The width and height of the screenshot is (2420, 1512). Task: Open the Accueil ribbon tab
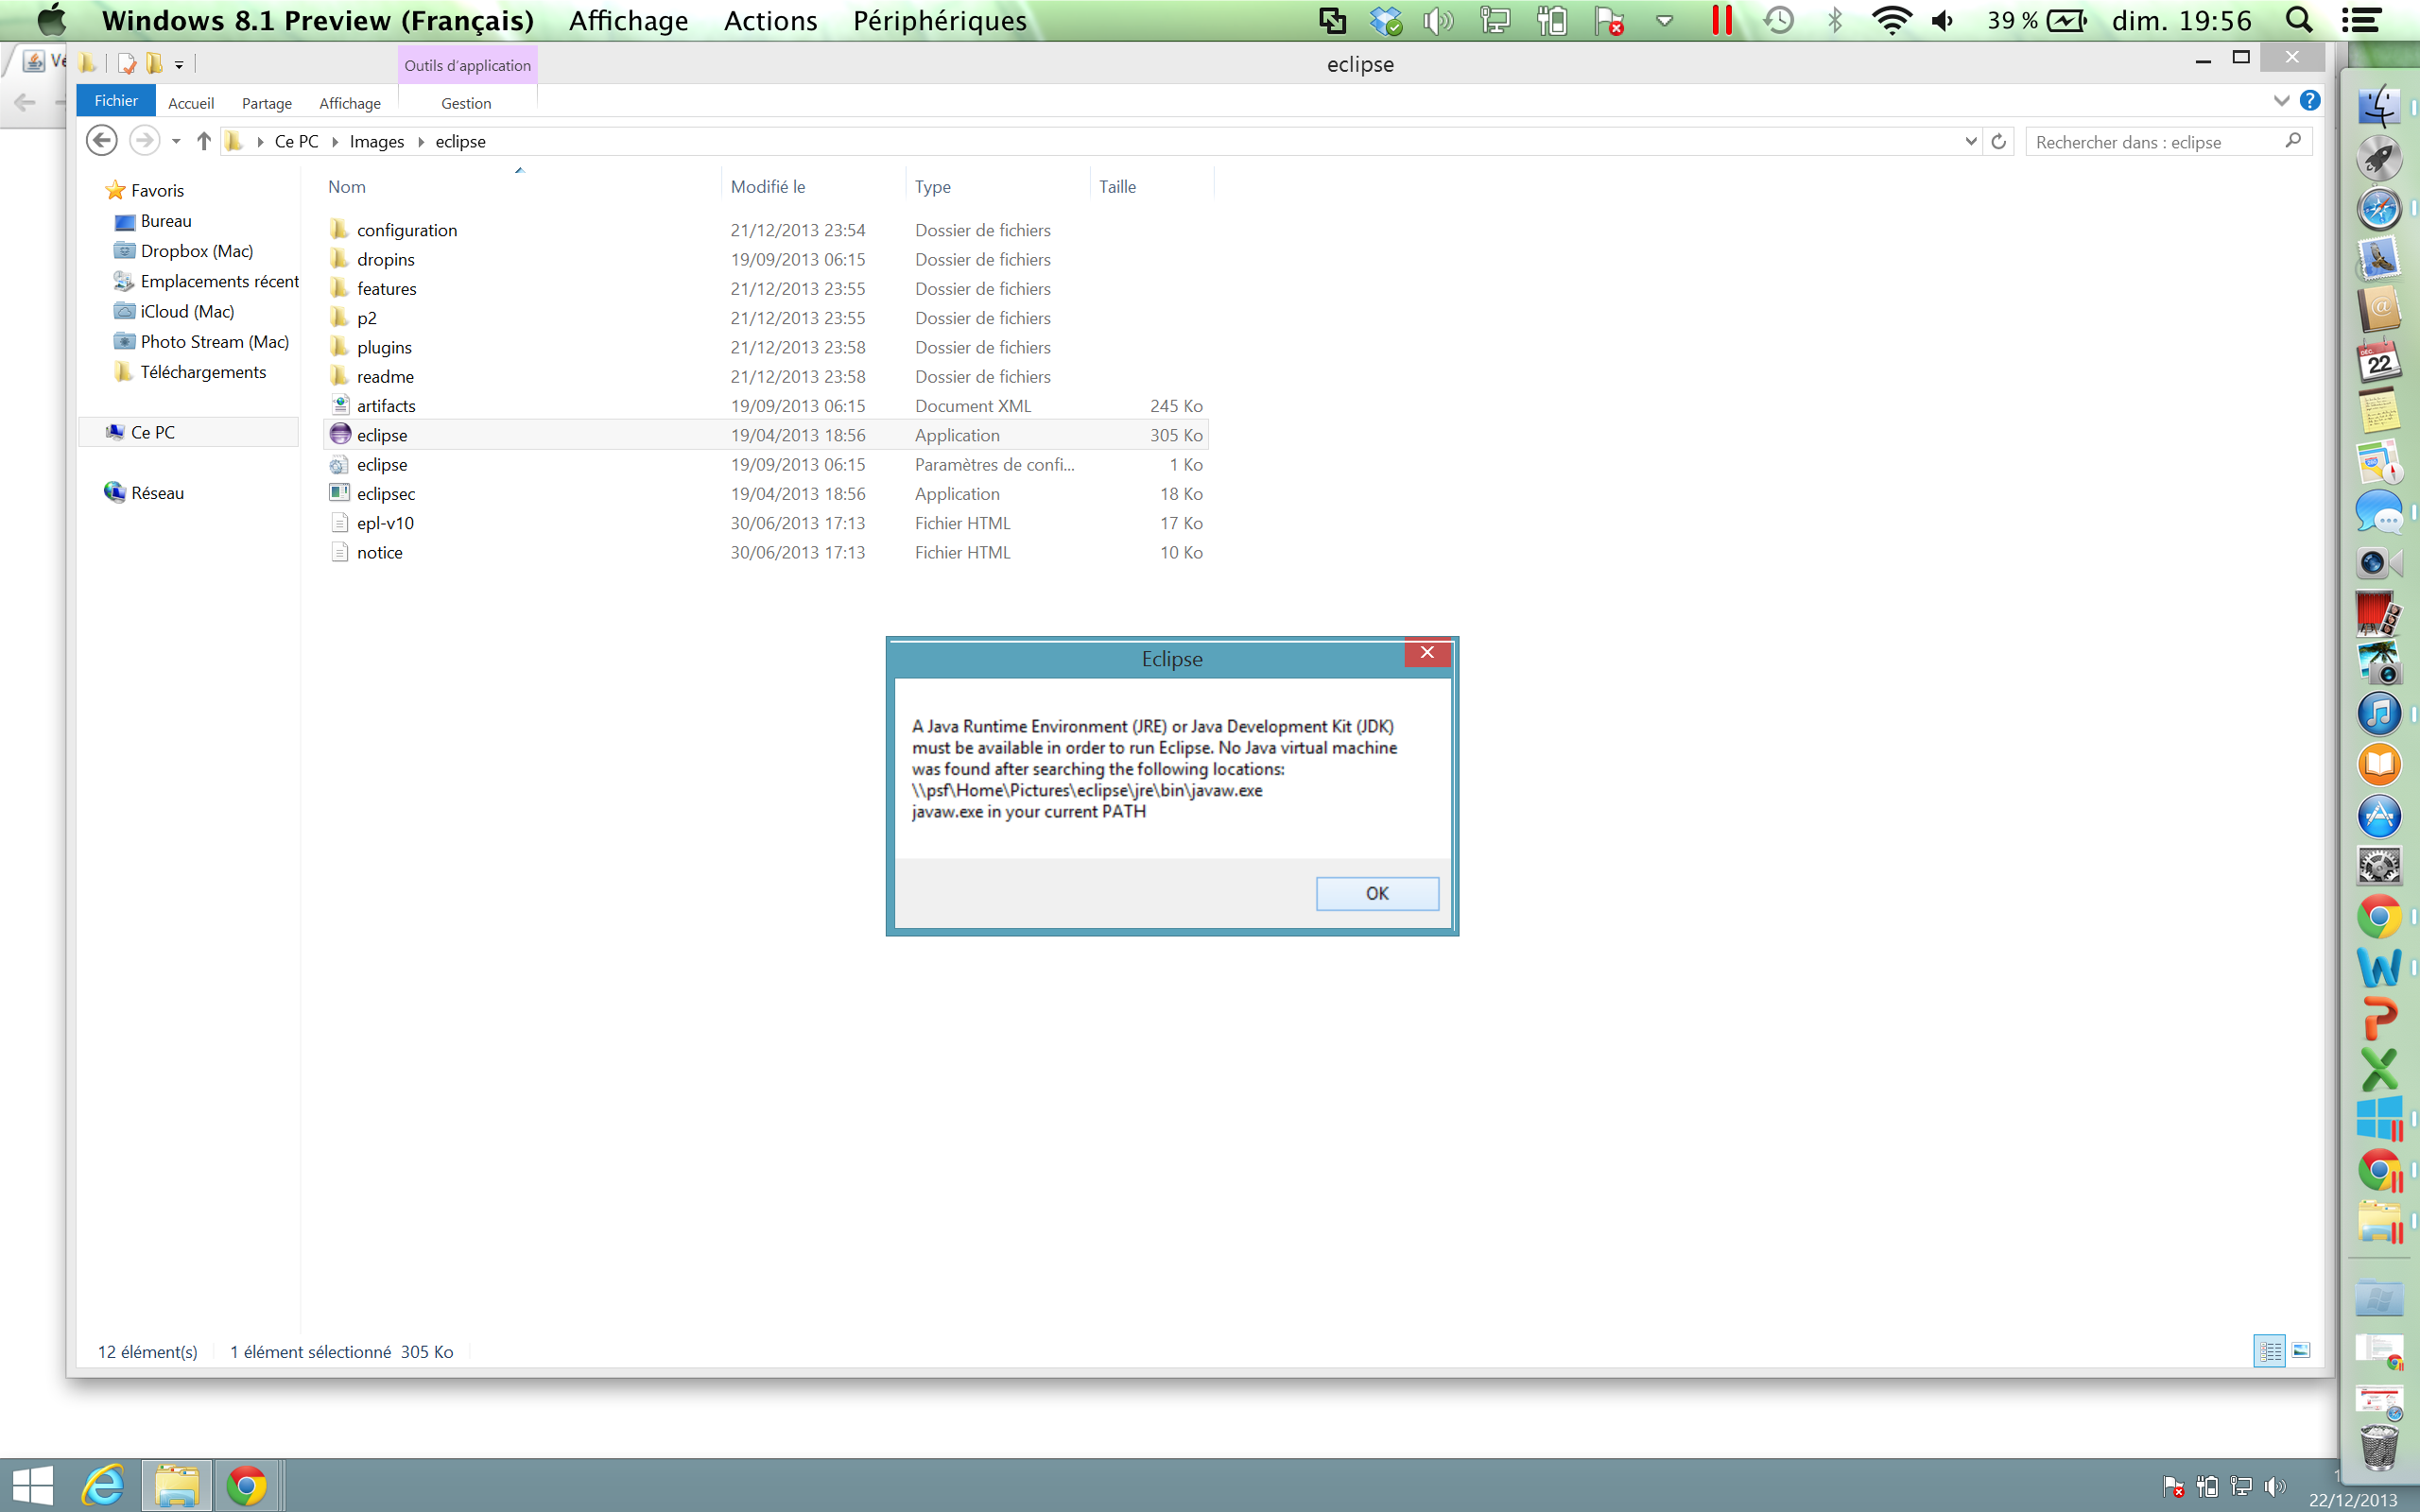pyautogui.click(x=191, y=103)
